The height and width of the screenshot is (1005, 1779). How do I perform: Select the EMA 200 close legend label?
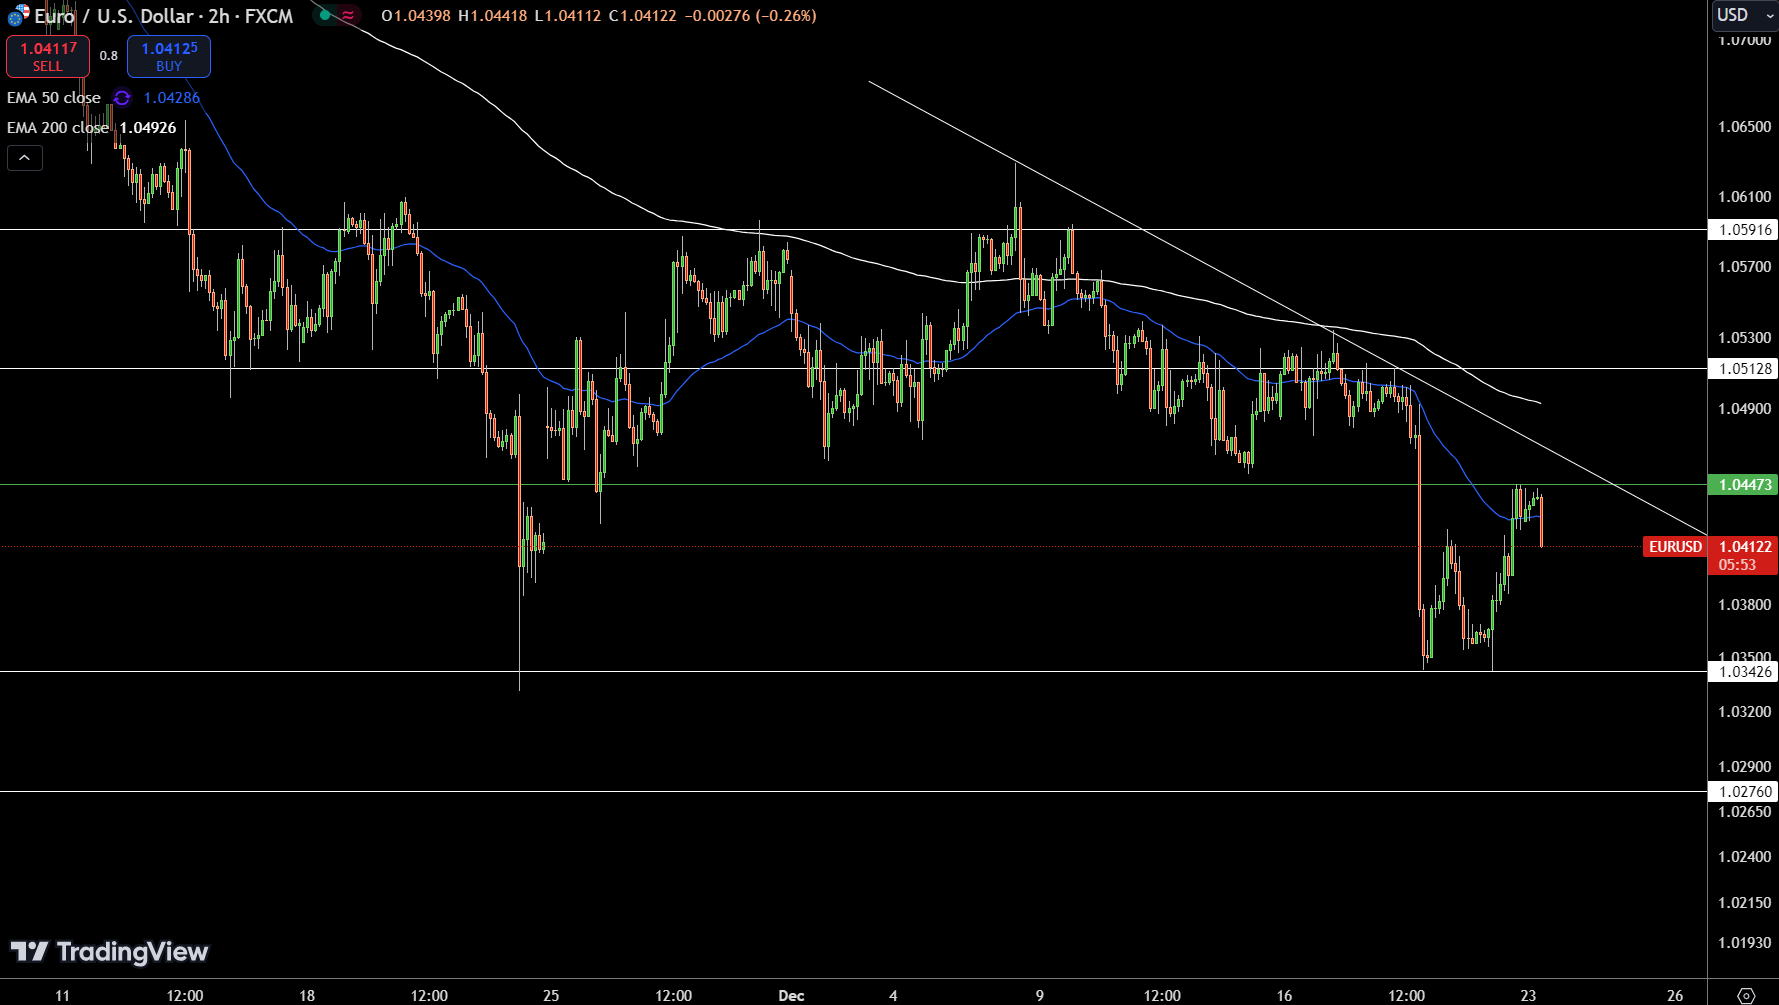[58, 128]
